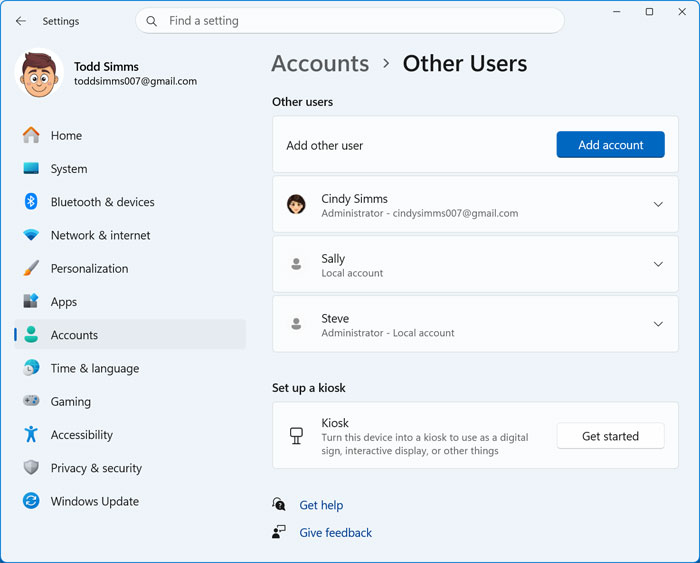Click Accounts breadcrumb link
Viewport: 700px width, 563px height.
tap(320, 63)
